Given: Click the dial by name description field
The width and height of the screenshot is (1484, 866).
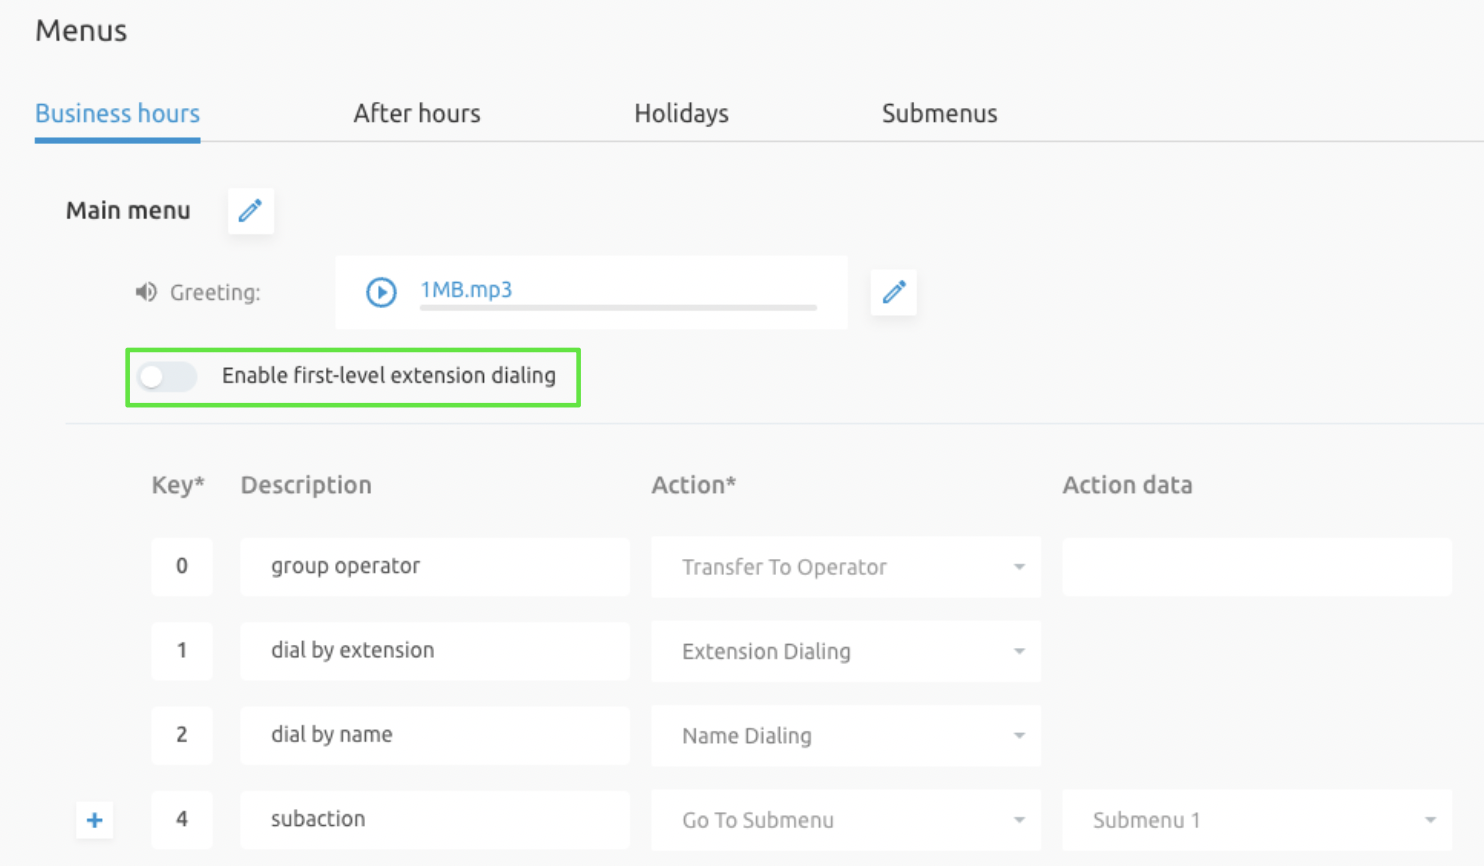Looking at the screenshot, I should pyautogui.click(x=435, y=735).
